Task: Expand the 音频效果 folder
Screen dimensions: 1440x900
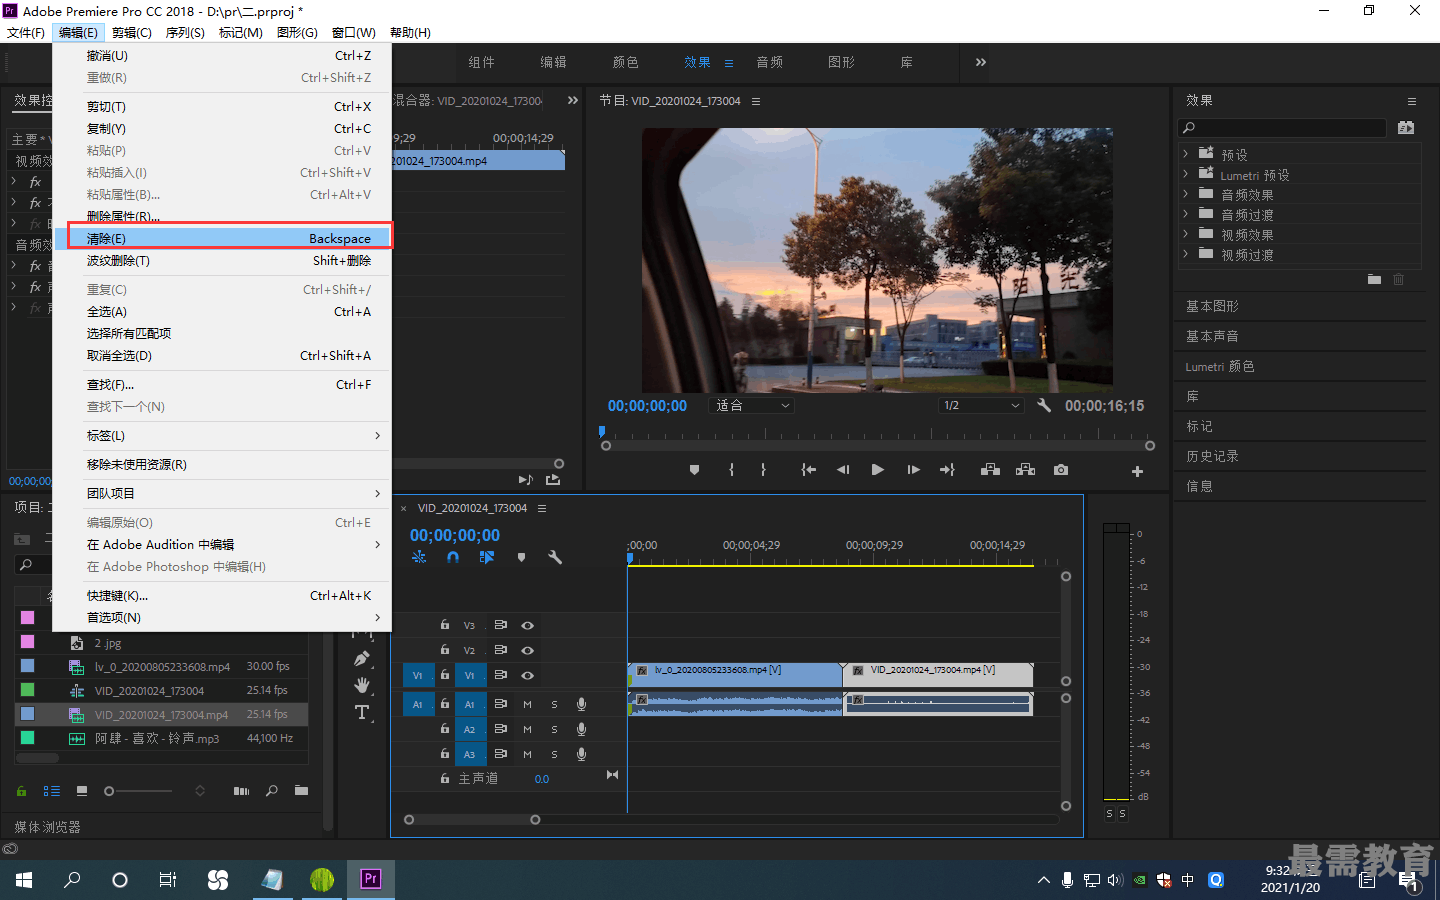Action: click(1186, 194)
